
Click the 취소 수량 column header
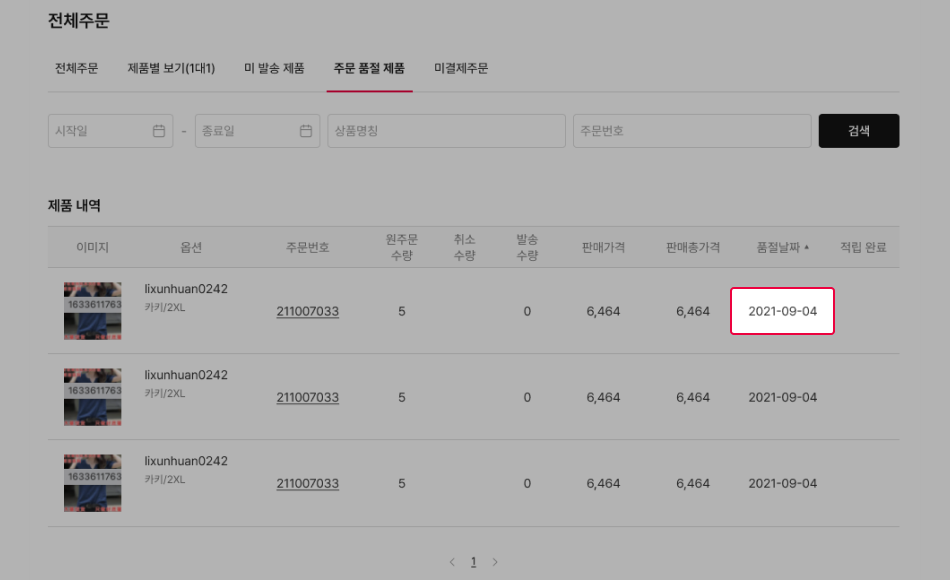point(464,247)
